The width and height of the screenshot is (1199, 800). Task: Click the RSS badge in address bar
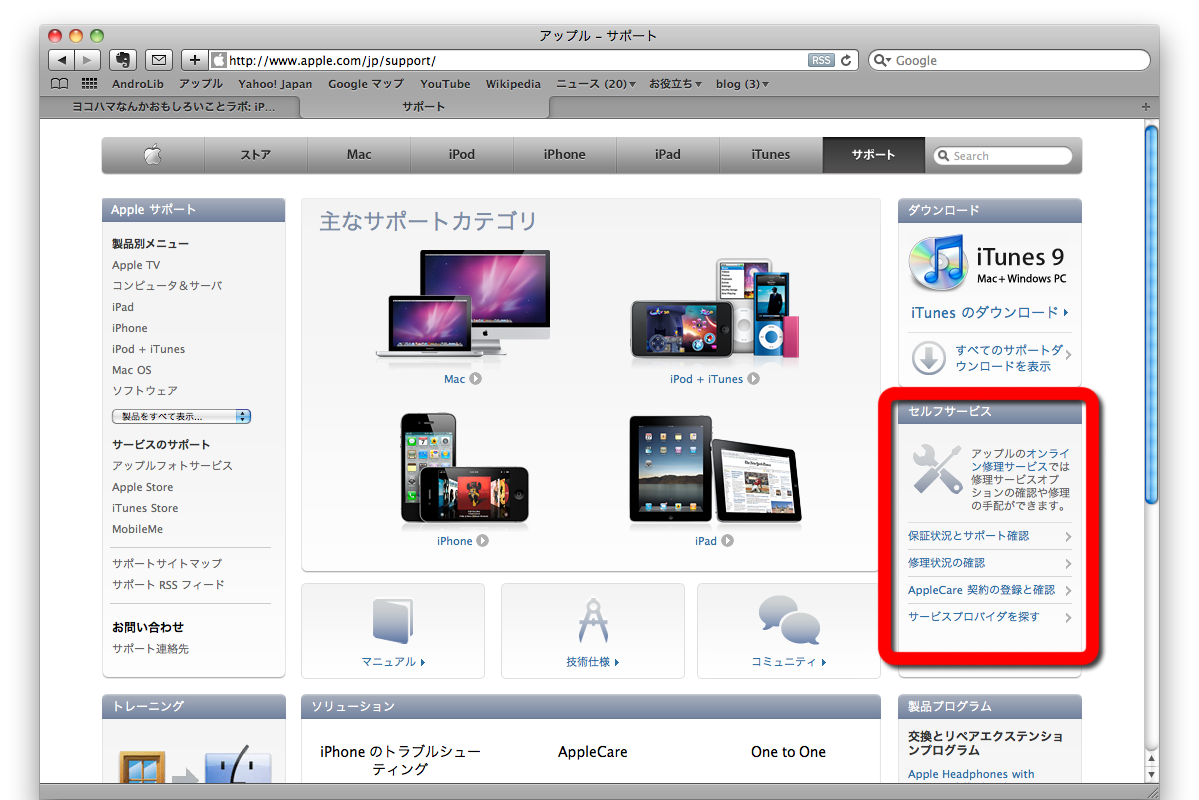(821, 60)
